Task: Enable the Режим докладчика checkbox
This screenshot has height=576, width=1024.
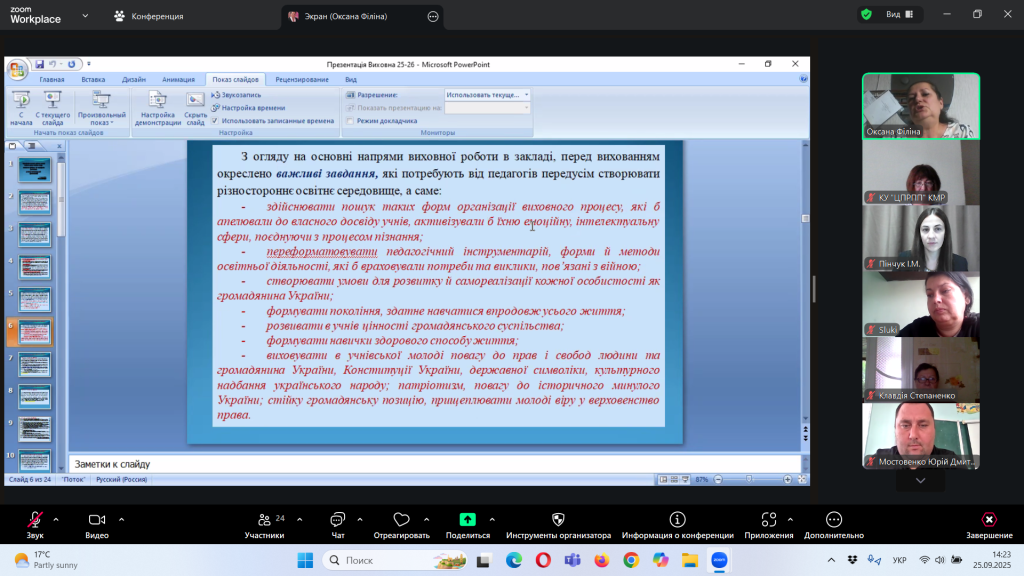Action: point(350,121)
